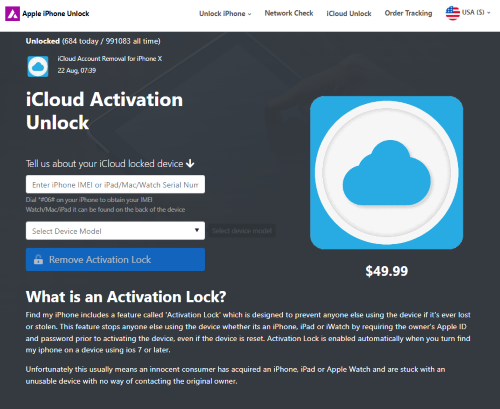Click the 'Select device model' tooltip label

[x=242, y=231]
